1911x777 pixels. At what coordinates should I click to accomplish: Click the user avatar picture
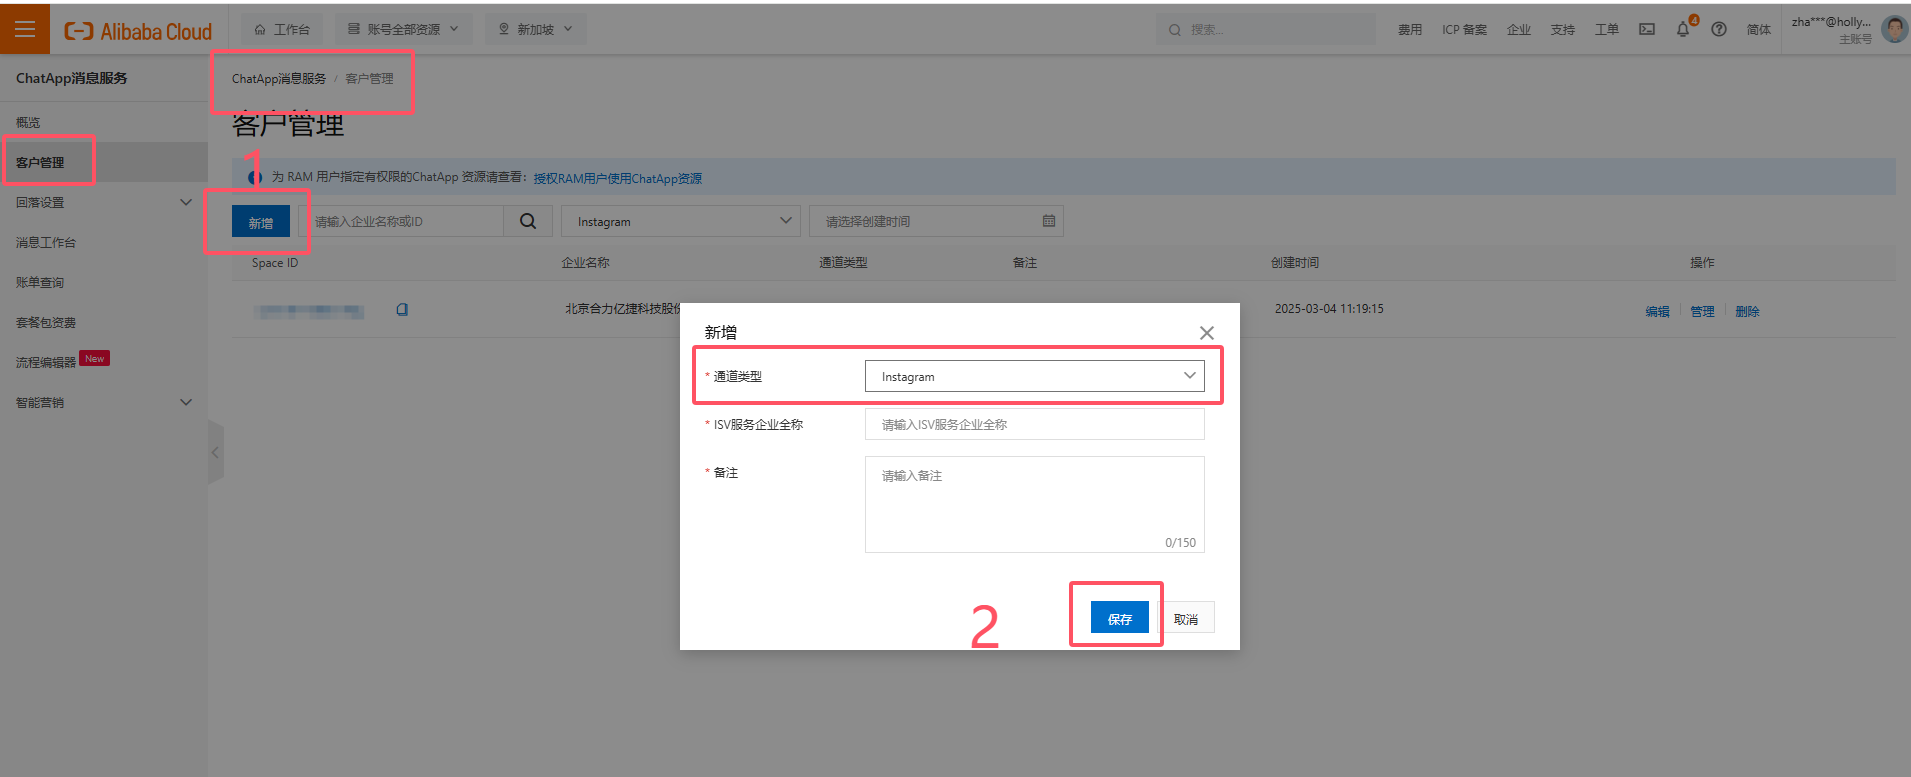tap(1894, 29)
